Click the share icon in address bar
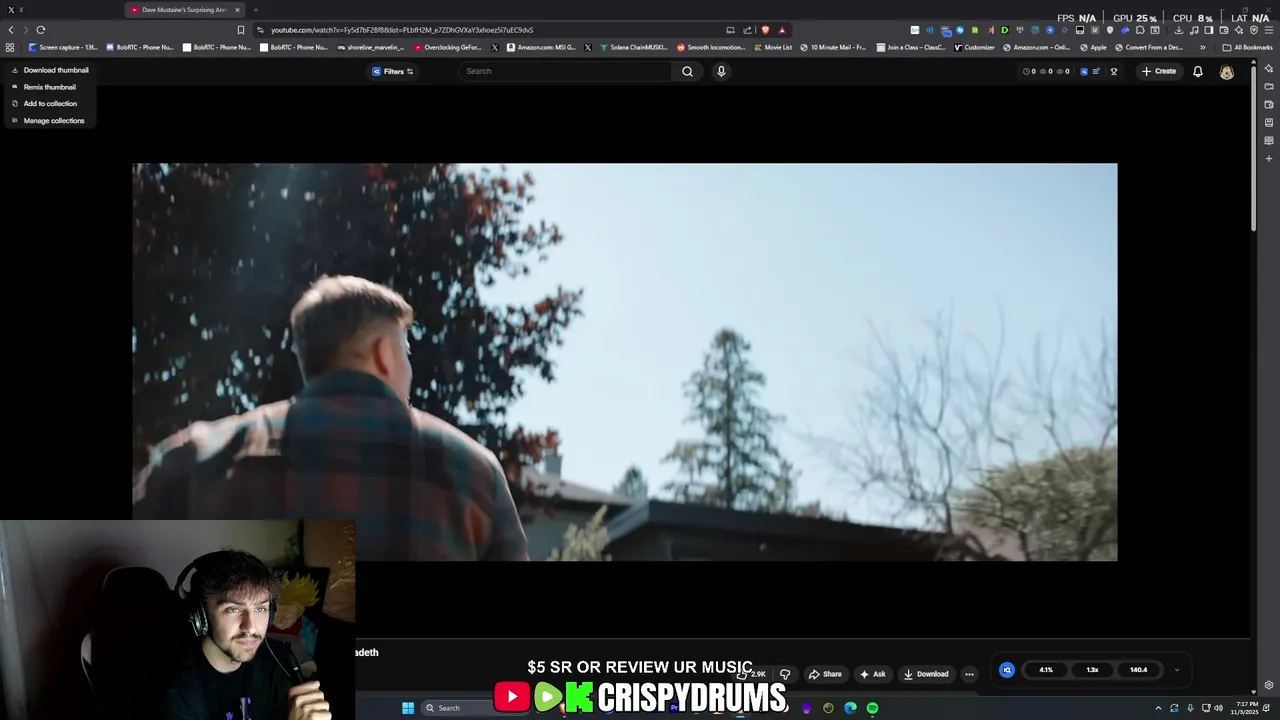1280x720 pixels. tap(747, 30)
